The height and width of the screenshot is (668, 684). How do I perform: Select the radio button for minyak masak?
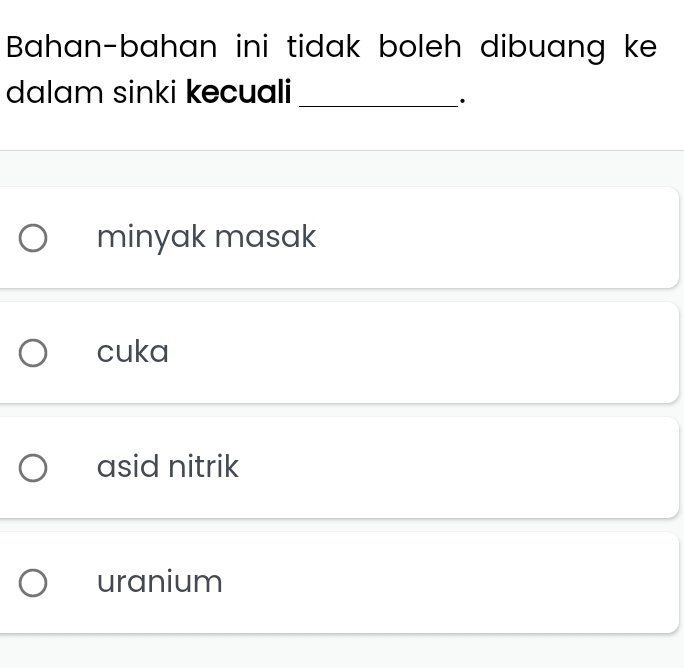pyautogui.click(x=33, y=239)
